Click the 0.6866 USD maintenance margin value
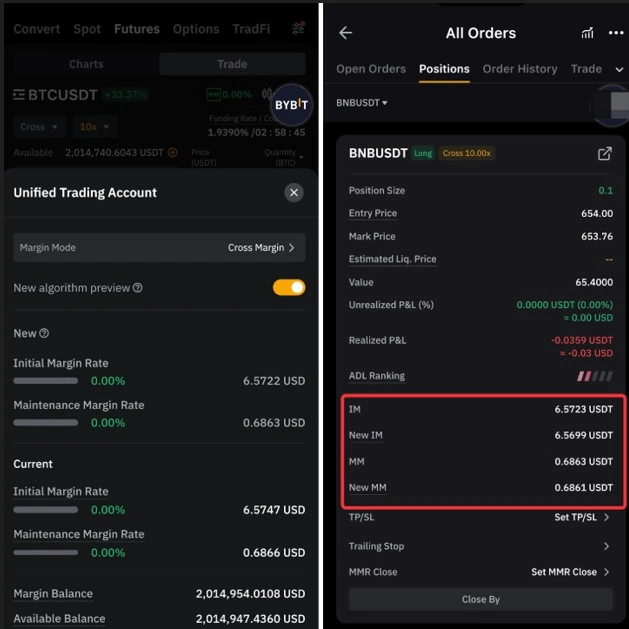This screenshot has height=629, width=629. coord(274,553)
